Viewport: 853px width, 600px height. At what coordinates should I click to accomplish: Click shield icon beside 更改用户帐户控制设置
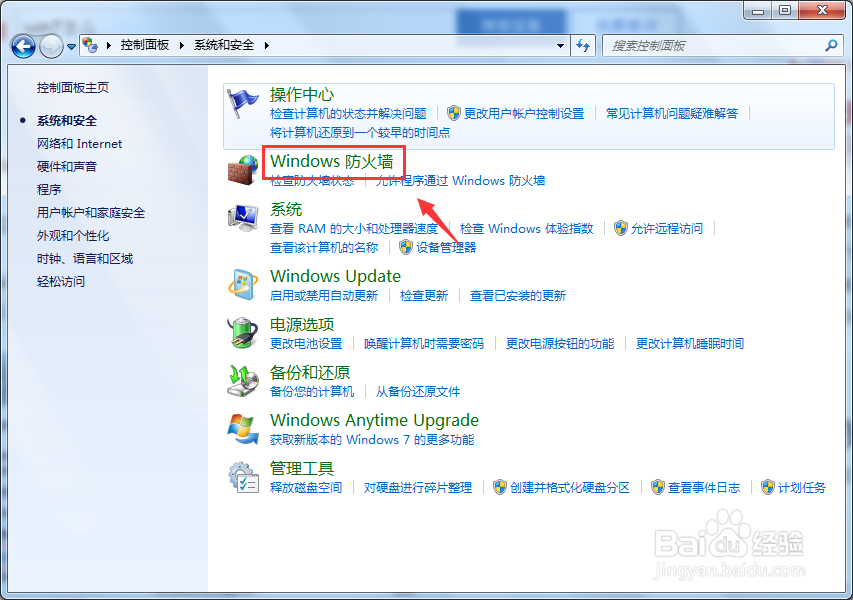pos(454,113)
